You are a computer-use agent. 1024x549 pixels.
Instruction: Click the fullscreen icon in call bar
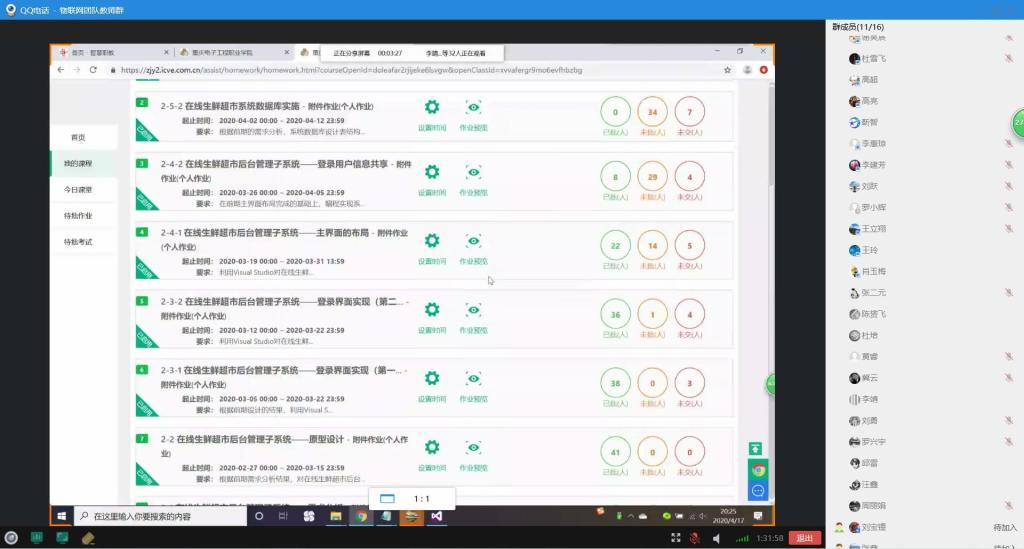[673, 538]
